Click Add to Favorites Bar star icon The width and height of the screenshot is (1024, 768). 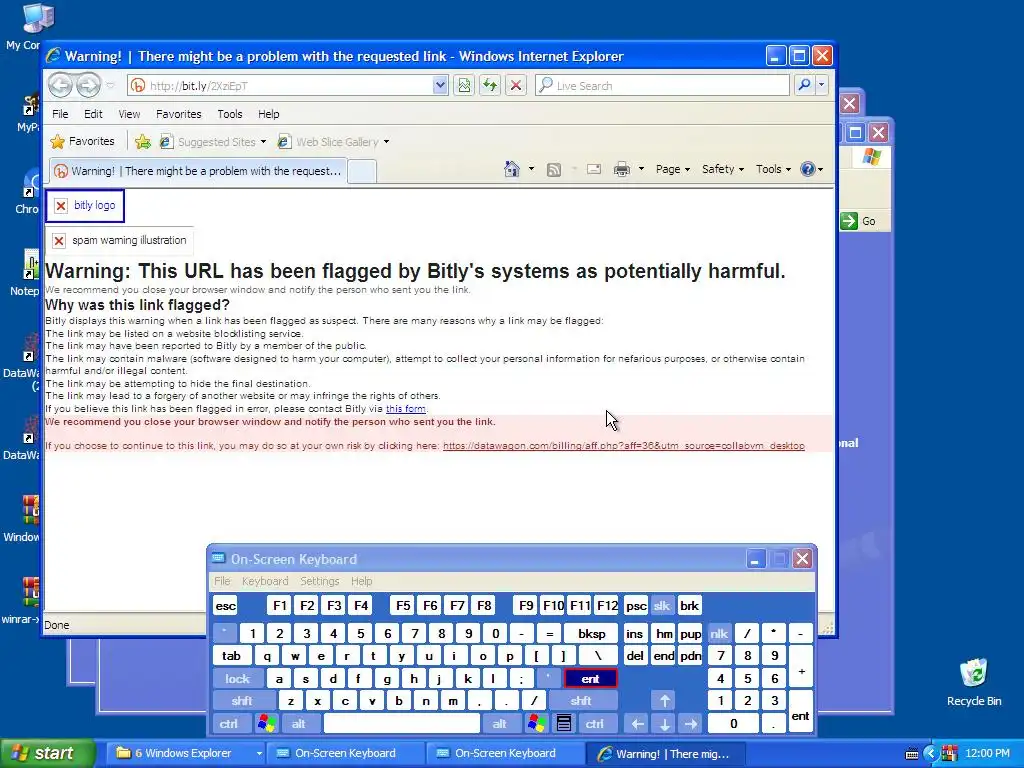[142, 142]
